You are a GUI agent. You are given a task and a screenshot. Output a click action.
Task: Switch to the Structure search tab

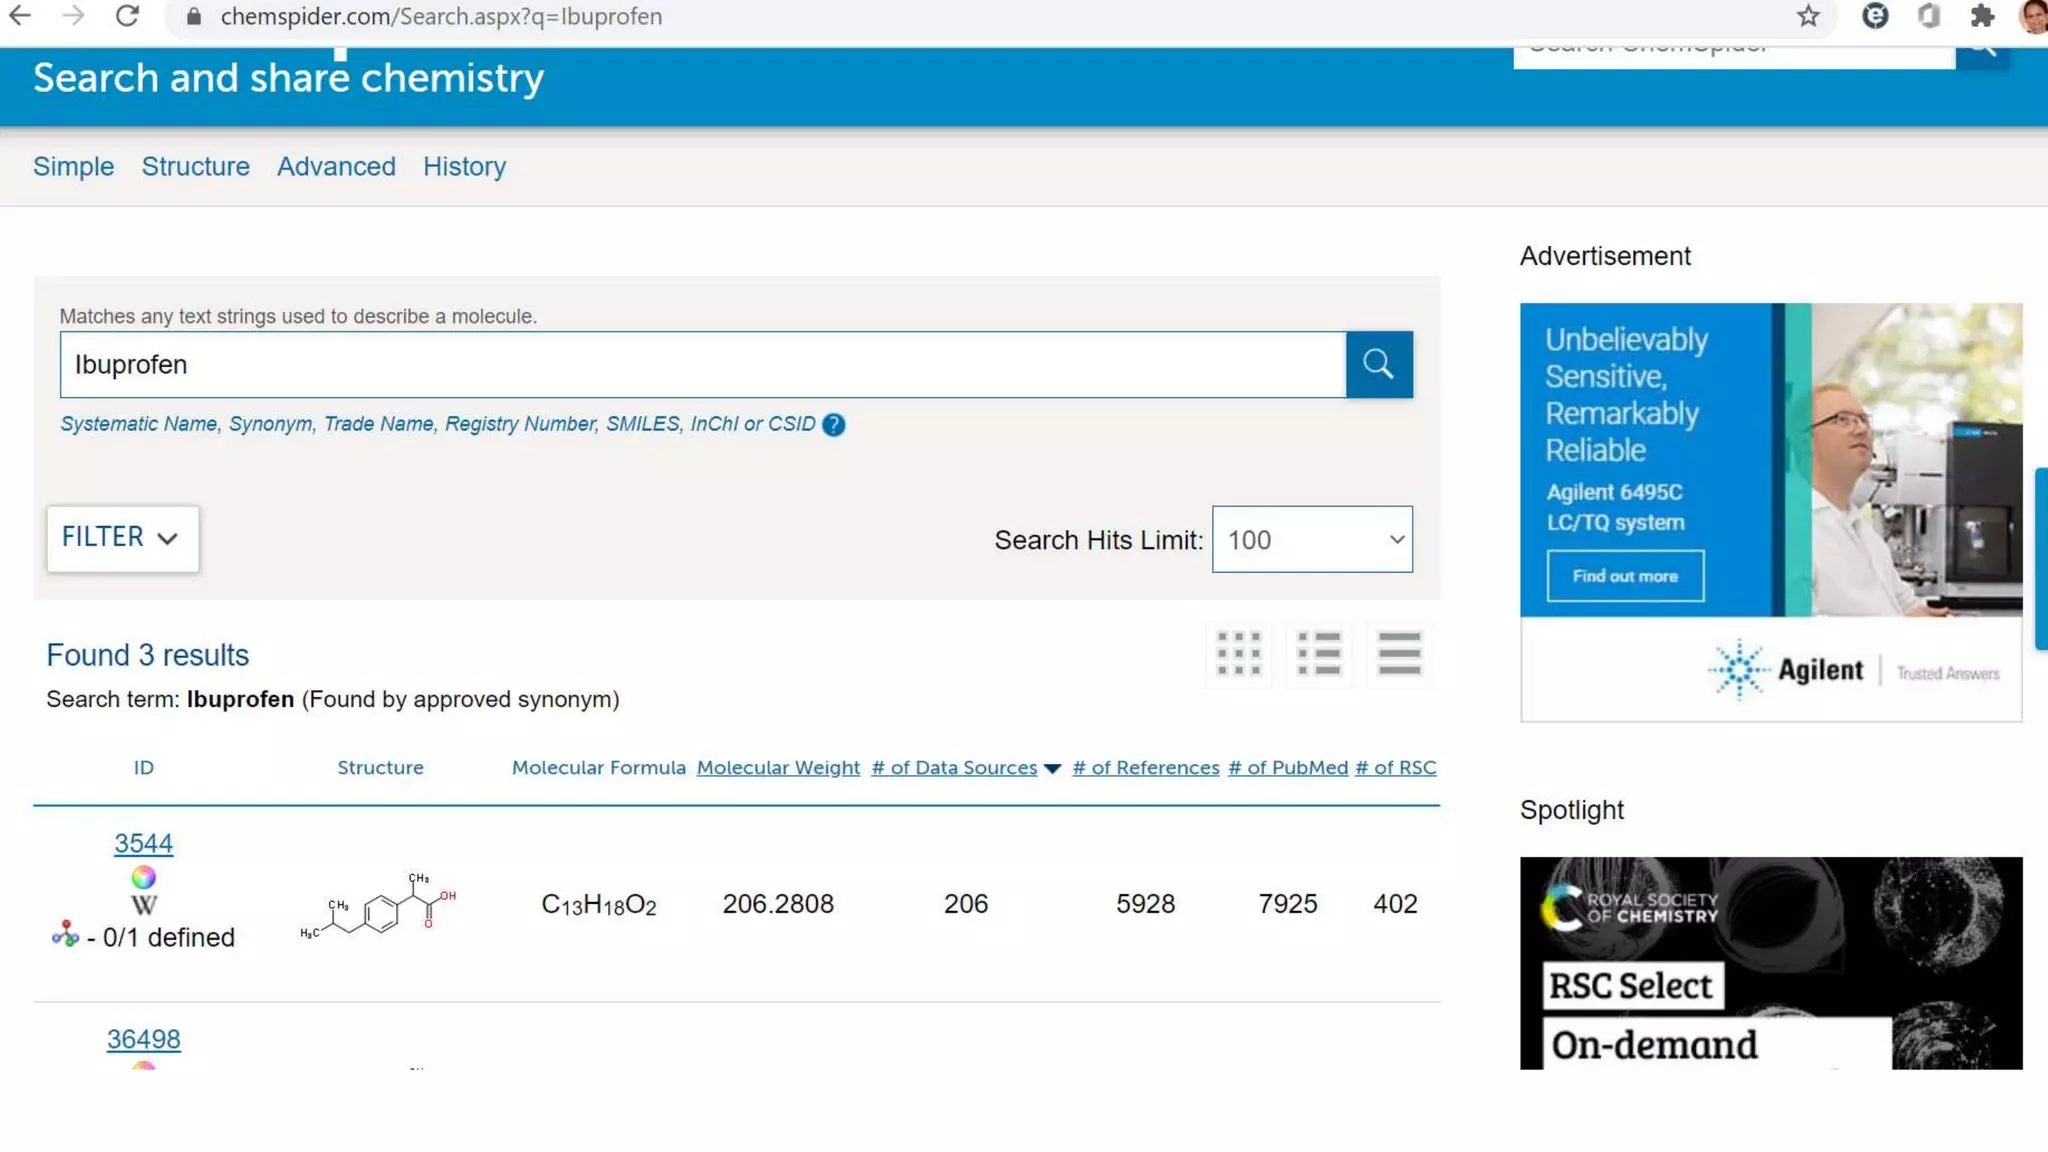(195, 166)
